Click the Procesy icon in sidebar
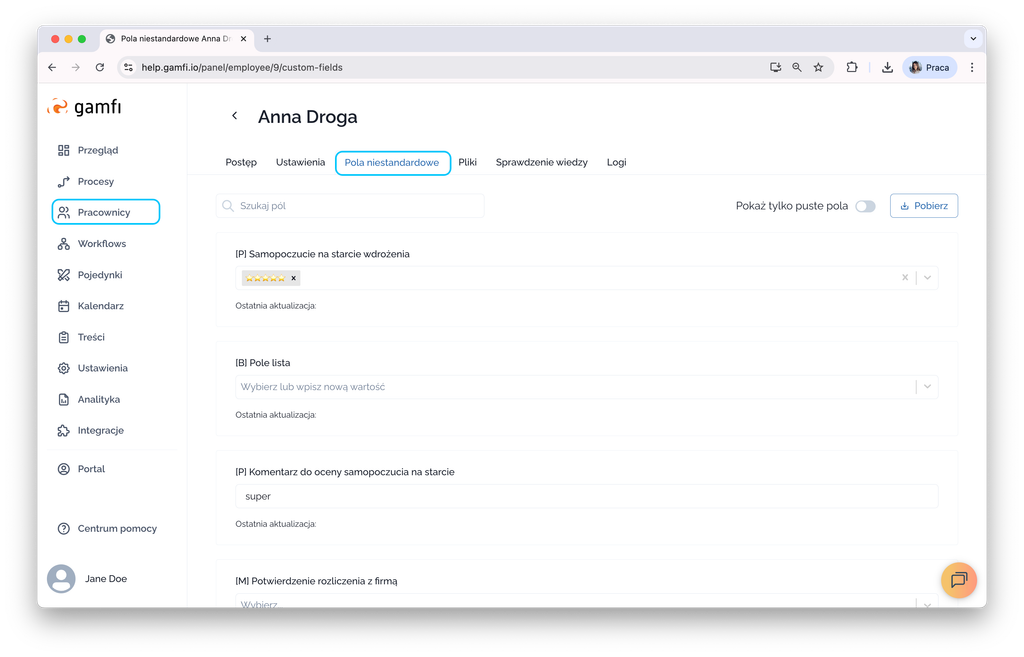The height and width of the screenshot is (657, 1024). click(64, 182)
